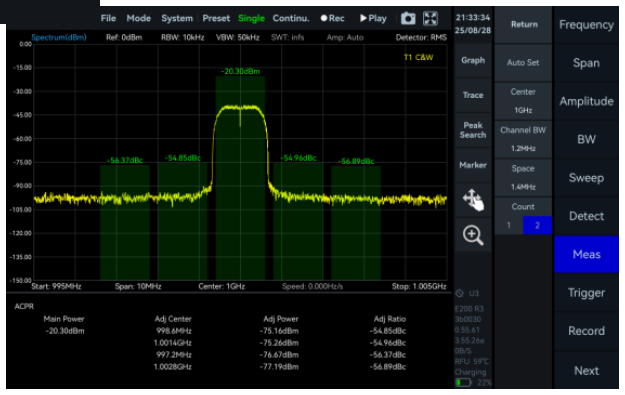Open the Mode menu

coord(139,18)
